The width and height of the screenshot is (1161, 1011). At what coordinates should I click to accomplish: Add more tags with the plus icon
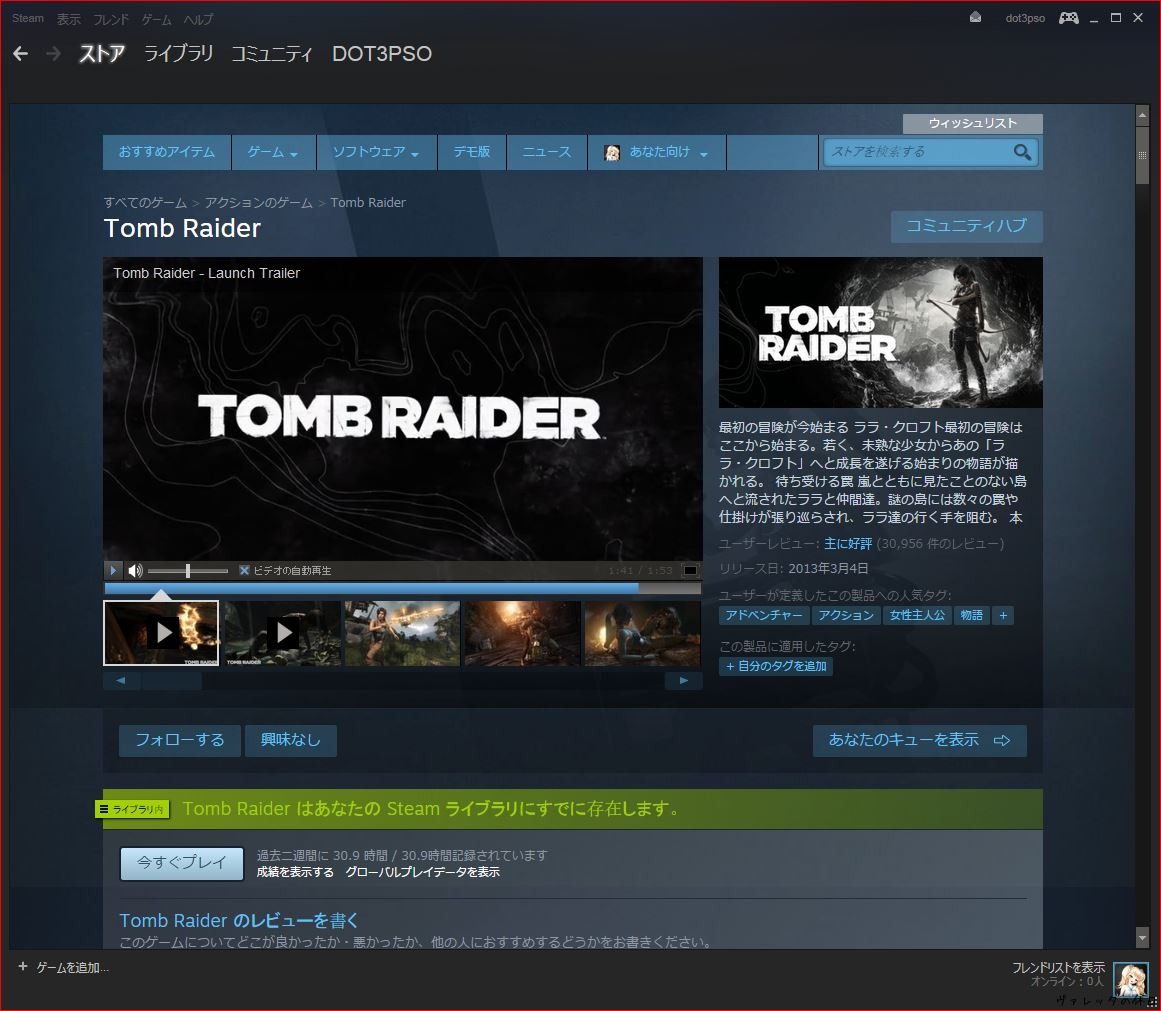1003,615
